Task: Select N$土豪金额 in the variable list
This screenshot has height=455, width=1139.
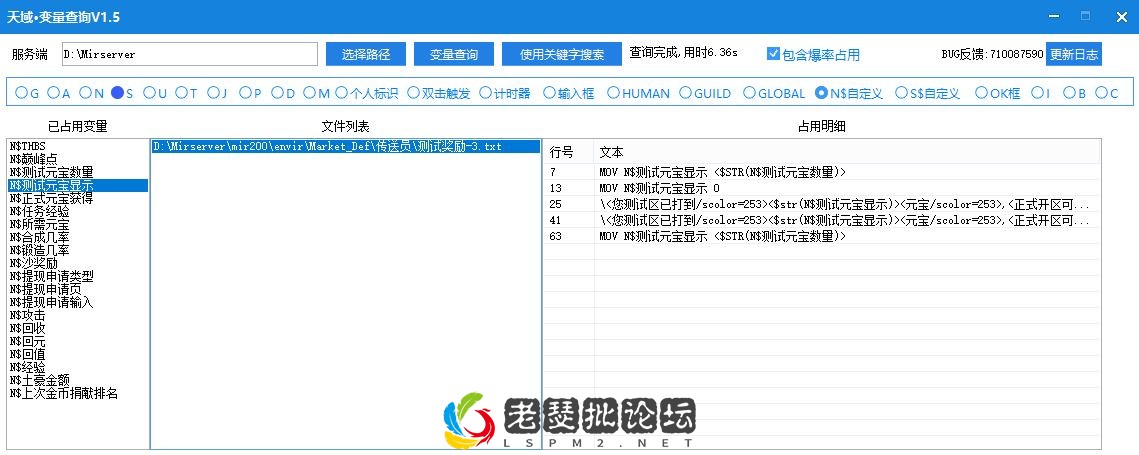Action: (77, 380)
